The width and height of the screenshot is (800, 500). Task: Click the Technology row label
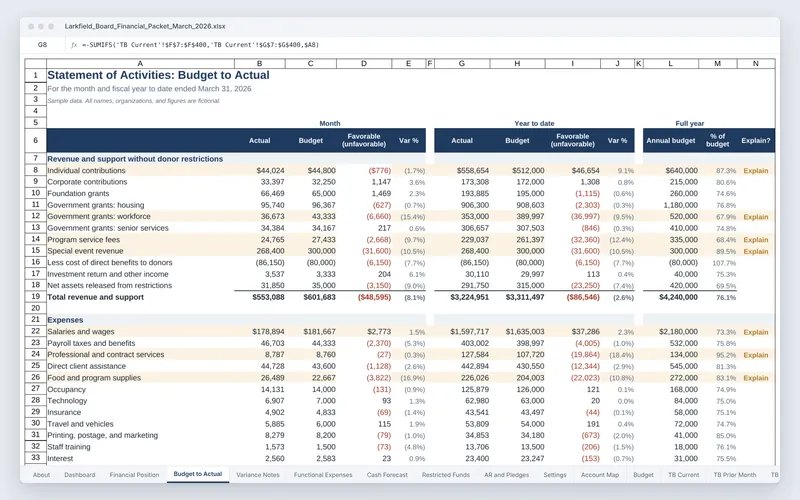point(67,401)
